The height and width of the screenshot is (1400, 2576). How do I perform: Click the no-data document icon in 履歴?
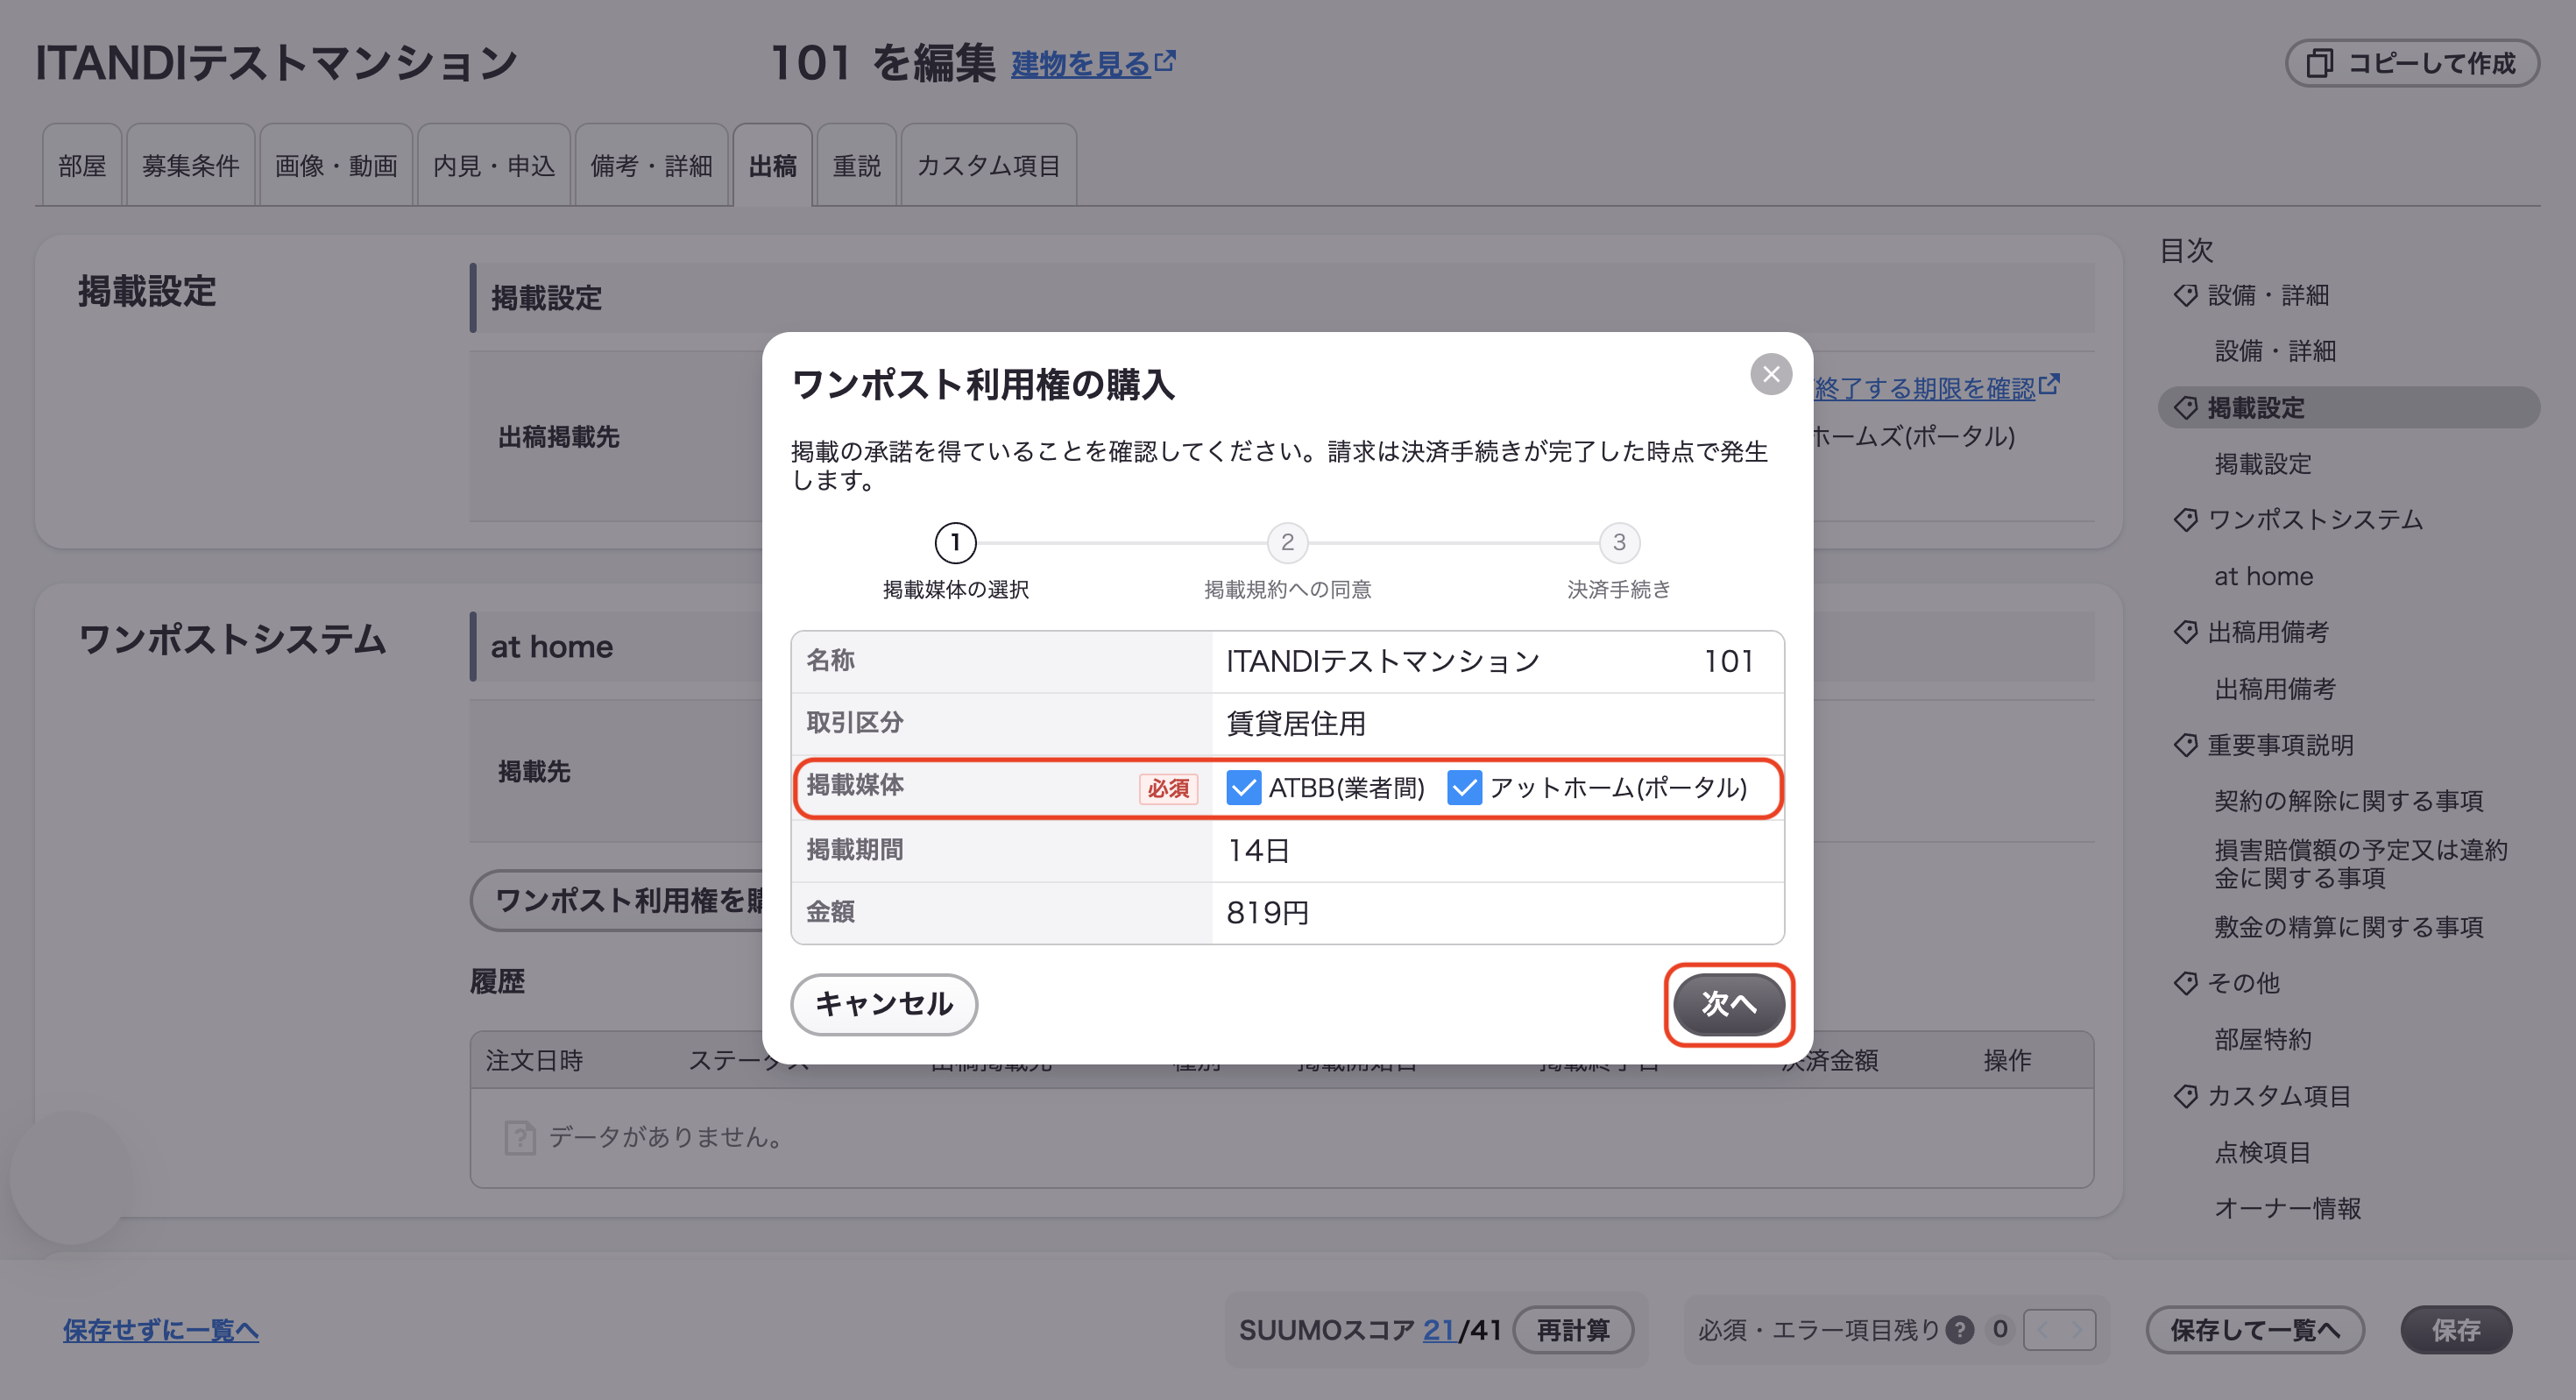click(520, 1137)
